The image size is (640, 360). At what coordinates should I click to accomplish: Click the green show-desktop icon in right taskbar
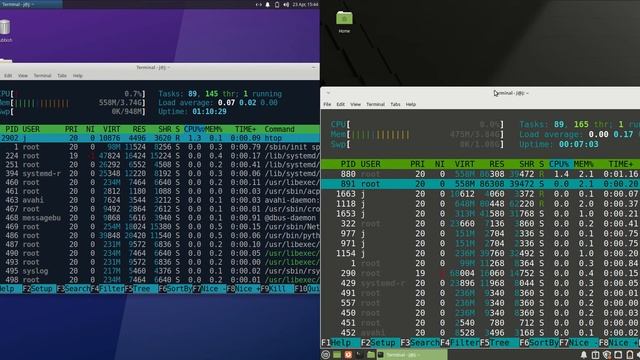(337, 355)
